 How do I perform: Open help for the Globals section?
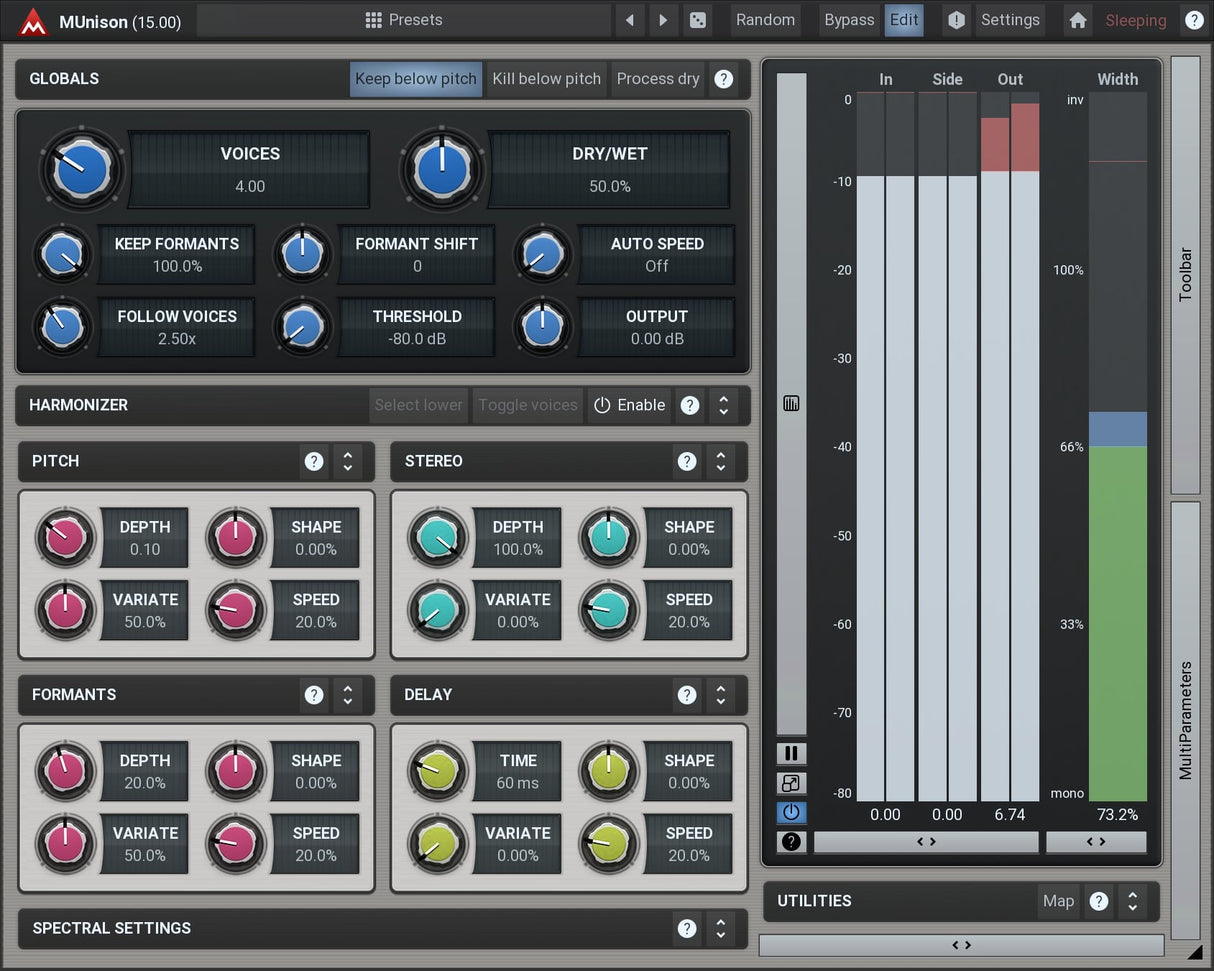[723, 79]
